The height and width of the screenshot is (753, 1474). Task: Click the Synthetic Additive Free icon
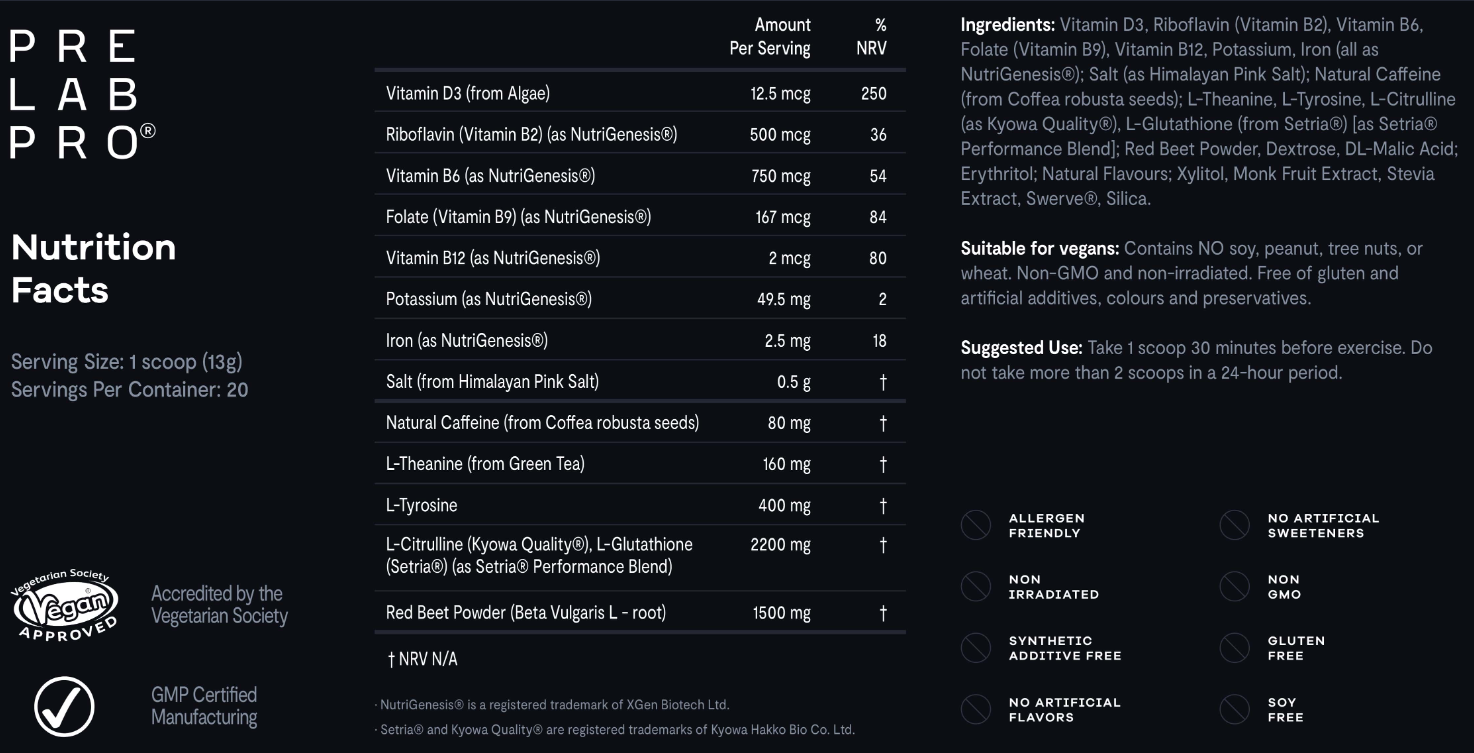[976, 648]
